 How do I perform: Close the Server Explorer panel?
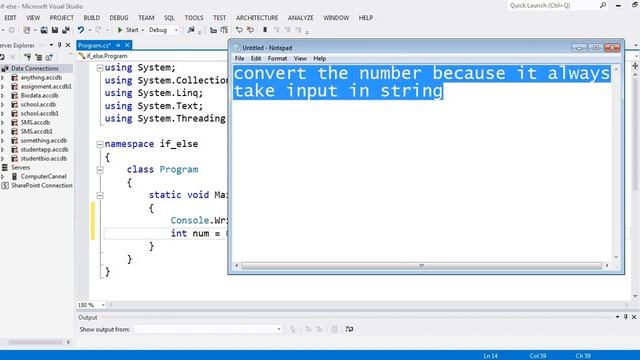(68, 45)
